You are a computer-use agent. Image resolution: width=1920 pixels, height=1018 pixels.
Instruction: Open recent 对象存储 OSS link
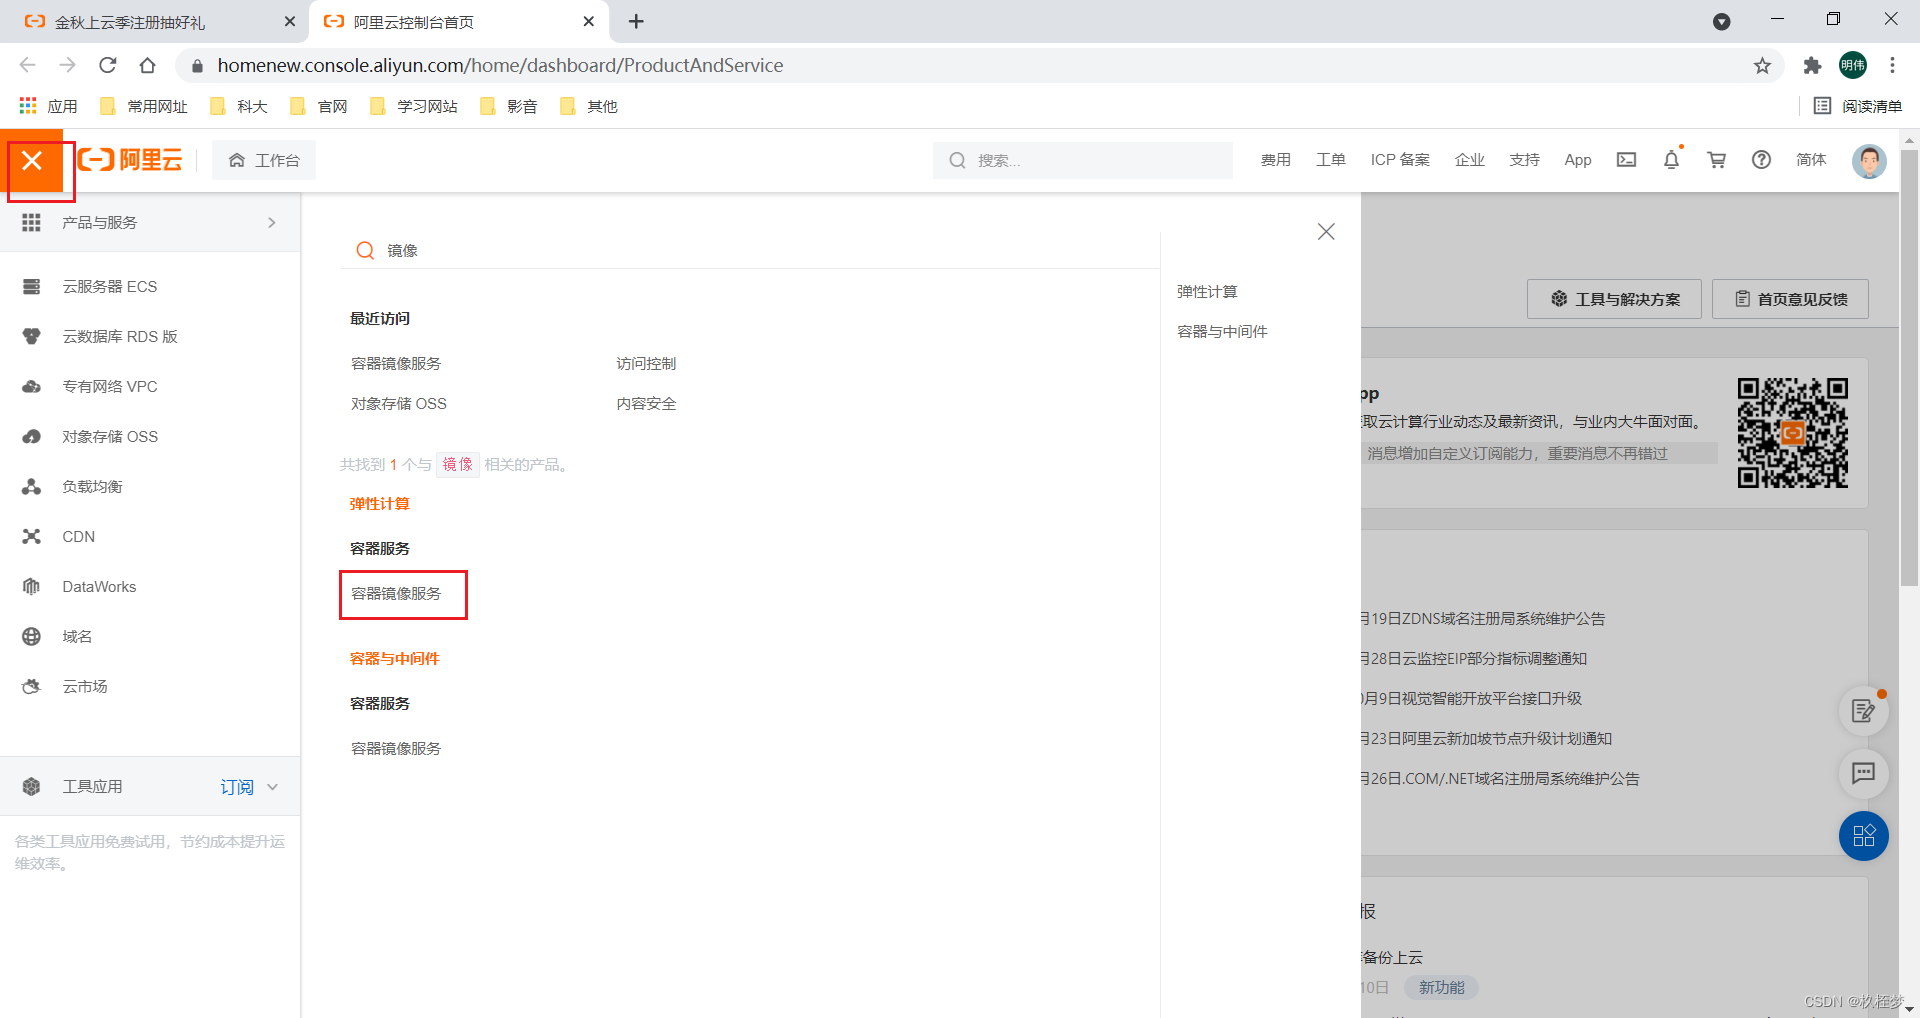click(x=398, y=403)
